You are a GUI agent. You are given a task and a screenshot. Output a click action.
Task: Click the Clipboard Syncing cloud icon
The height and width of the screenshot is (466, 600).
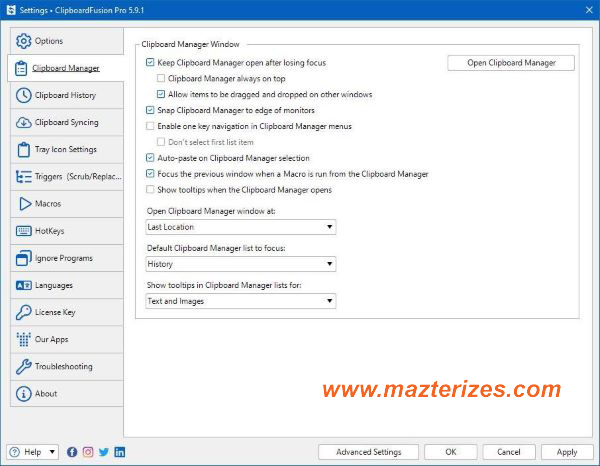pyautogui.click(x=23, y=122)
